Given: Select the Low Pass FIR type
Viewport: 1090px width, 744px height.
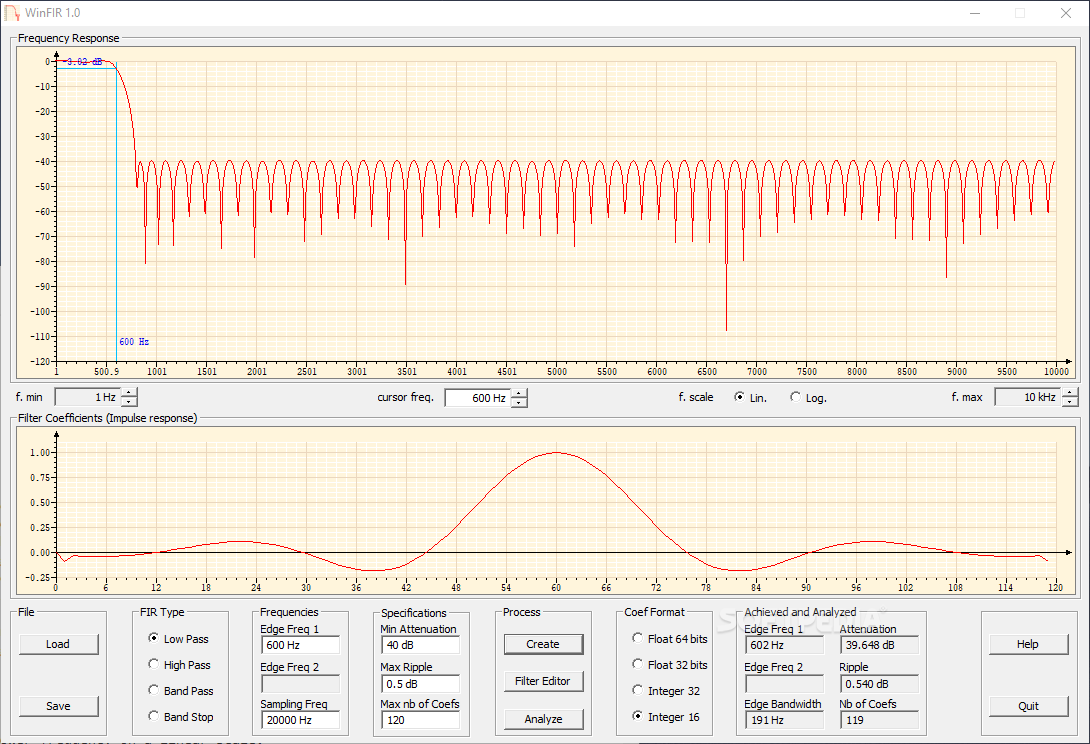Looking at the screenshot, I should pyautogui.click(x=178, y=638).
